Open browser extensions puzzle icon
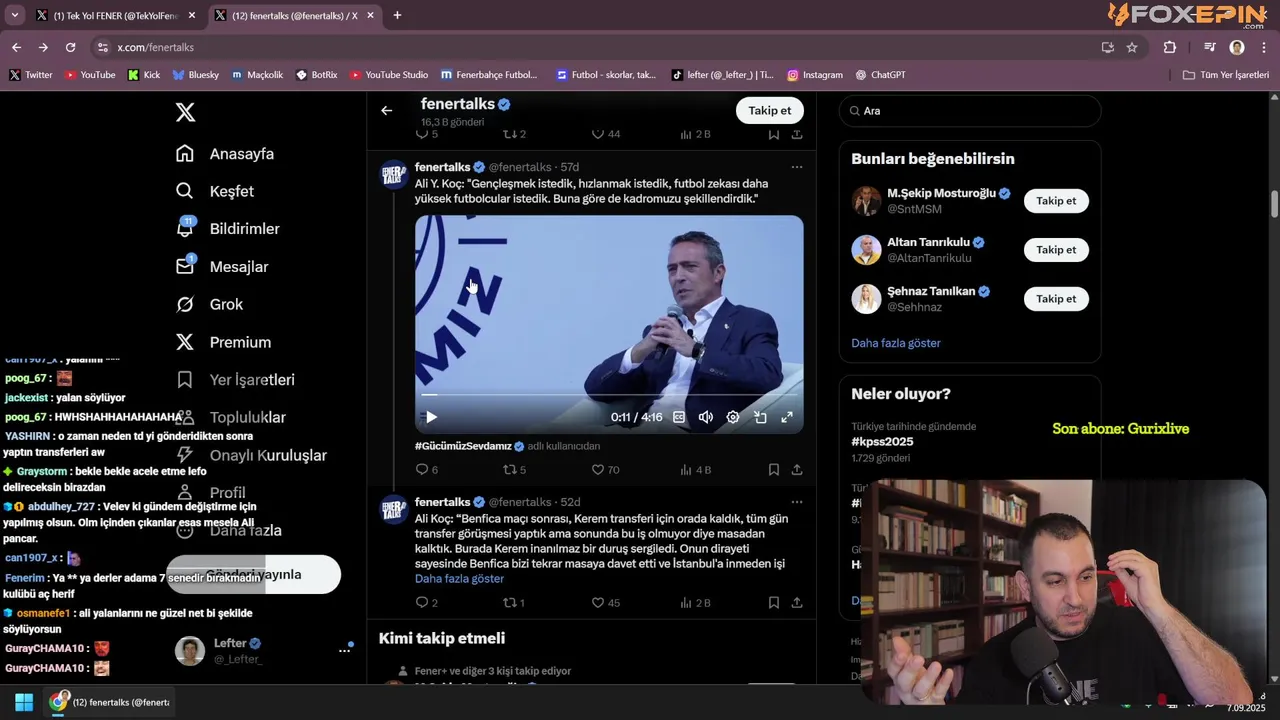The height and width of the screenshot is (720, 1280). [x=1170, y=47]
